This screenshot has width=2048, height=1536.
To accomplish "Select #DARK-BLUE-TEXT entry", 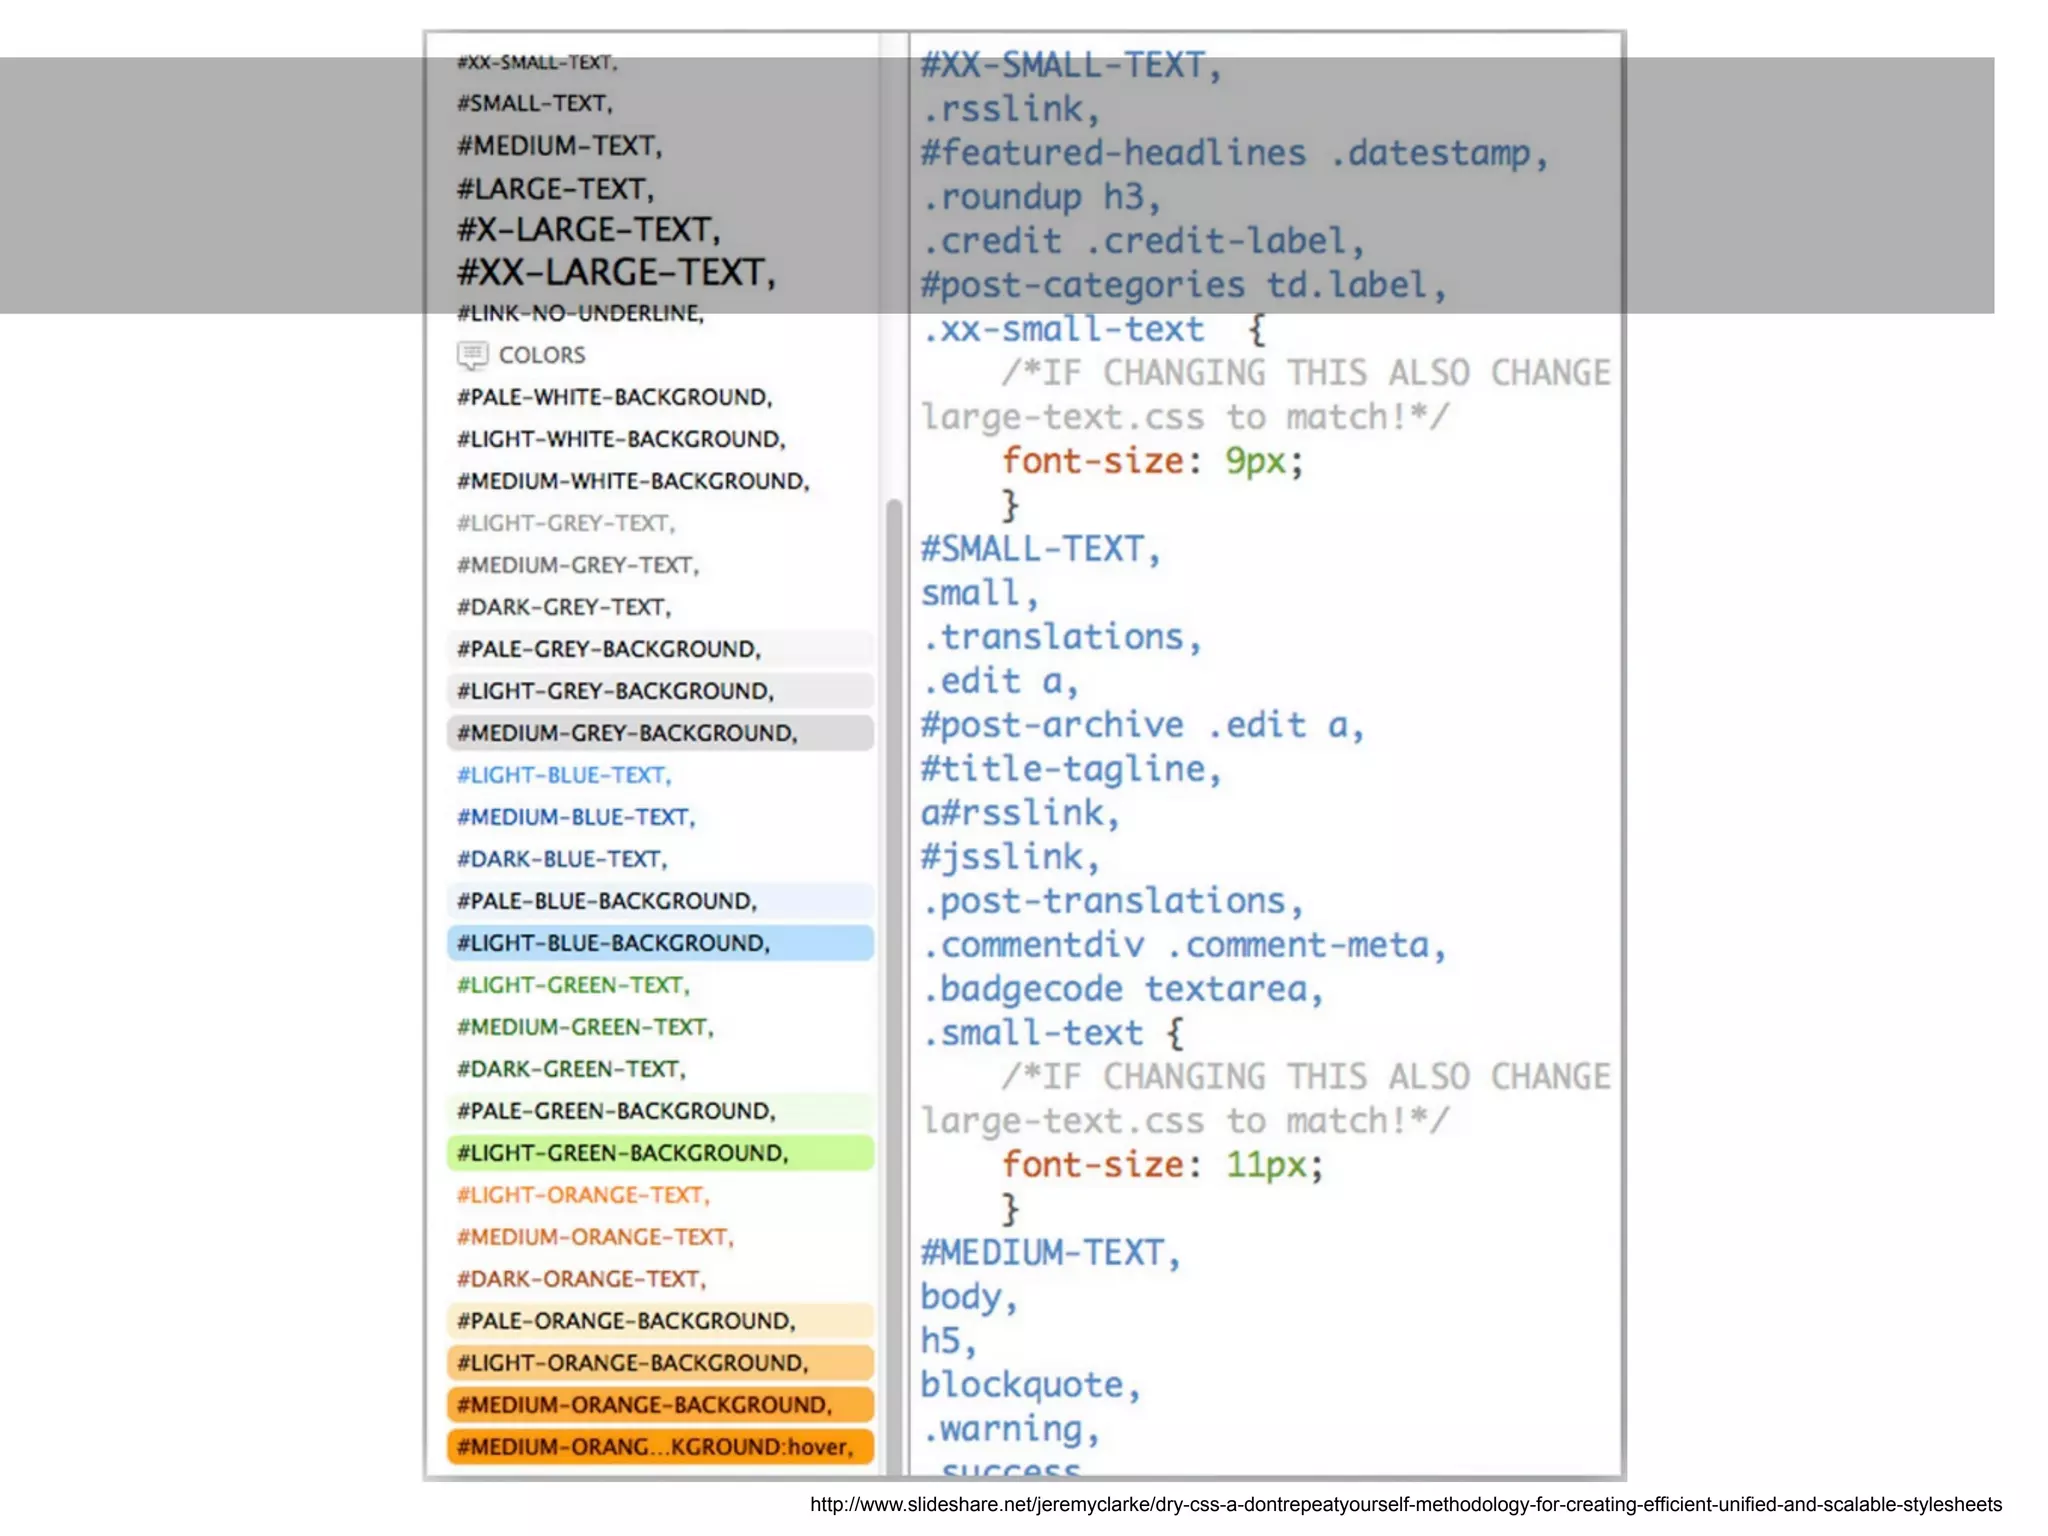I will click(562, 859).
